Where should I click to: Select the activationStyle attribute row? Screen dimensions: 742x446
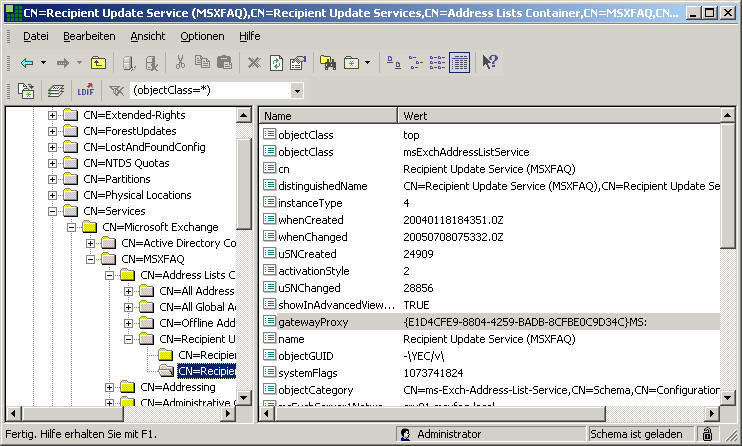(490, 271)
